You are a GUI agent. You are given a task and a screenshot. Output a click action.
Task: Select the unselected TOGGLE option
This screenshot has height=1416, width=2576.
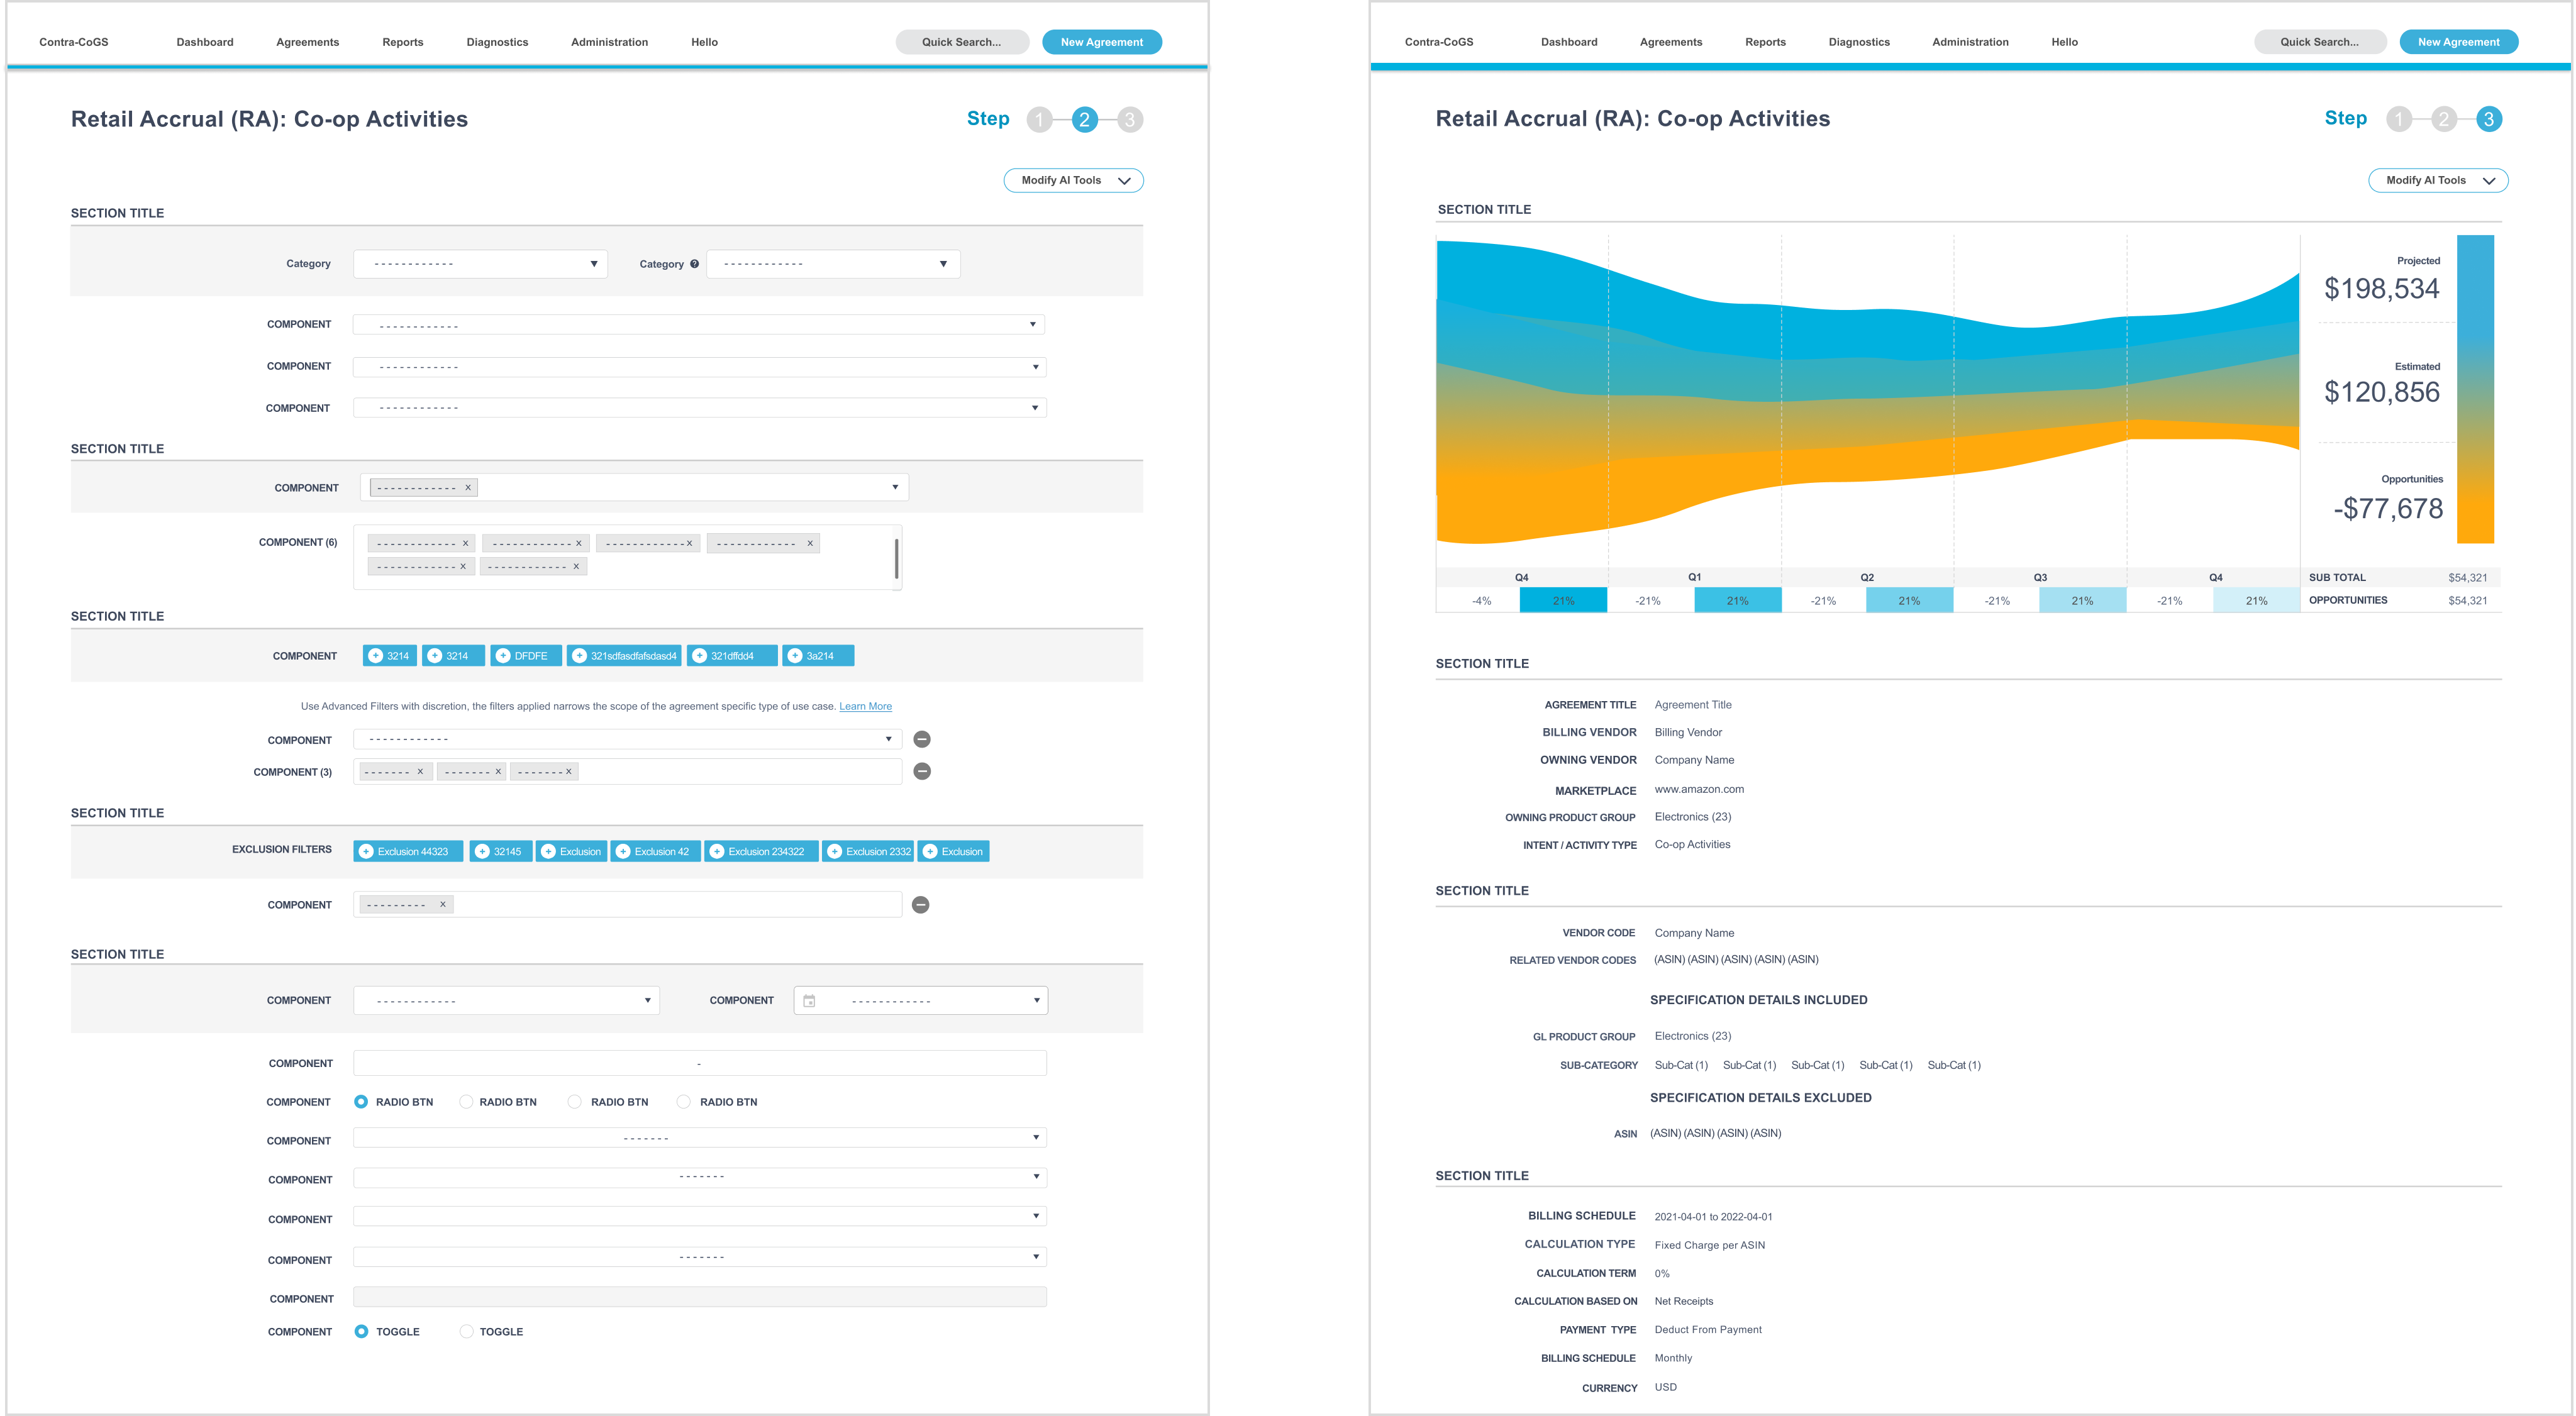466,1332
